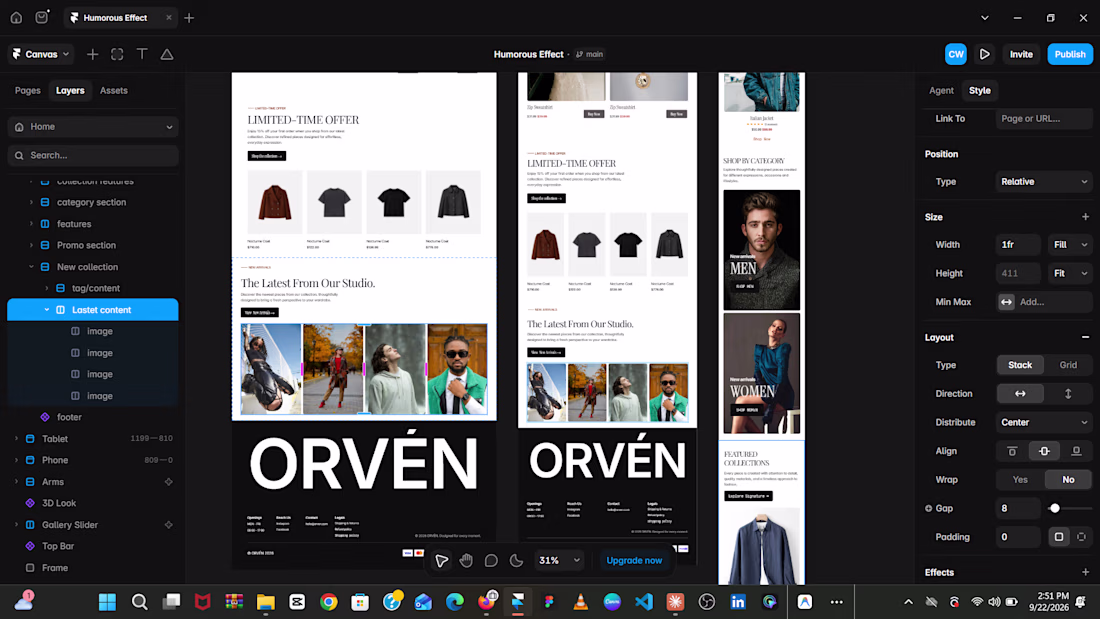This screenshot has width=1100, height=619.
Task: Select the vector shape triangle tool
Action: 167,54
